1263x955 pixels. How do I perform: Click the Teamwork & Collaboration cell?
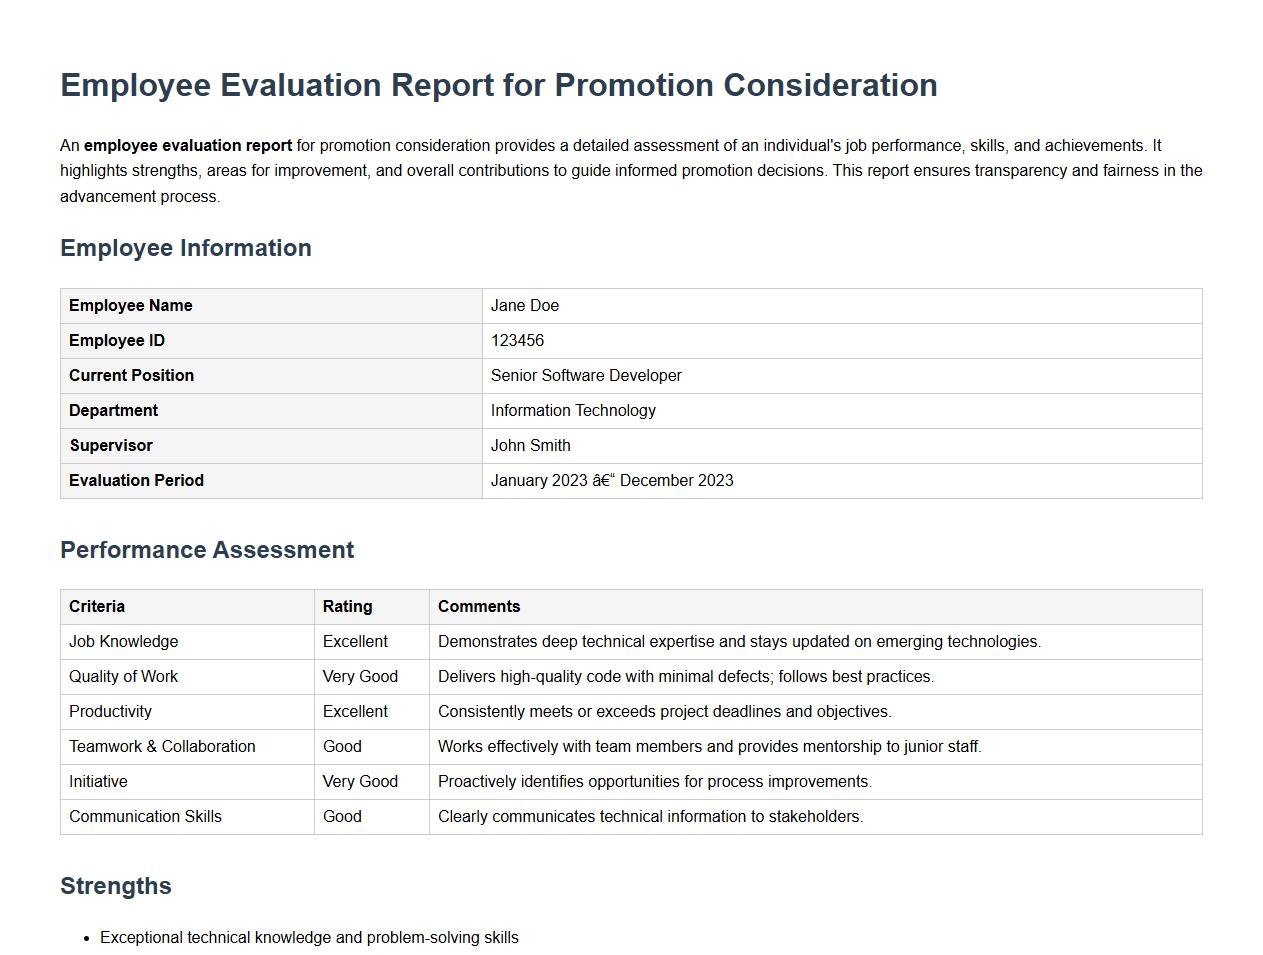[162, 746]
